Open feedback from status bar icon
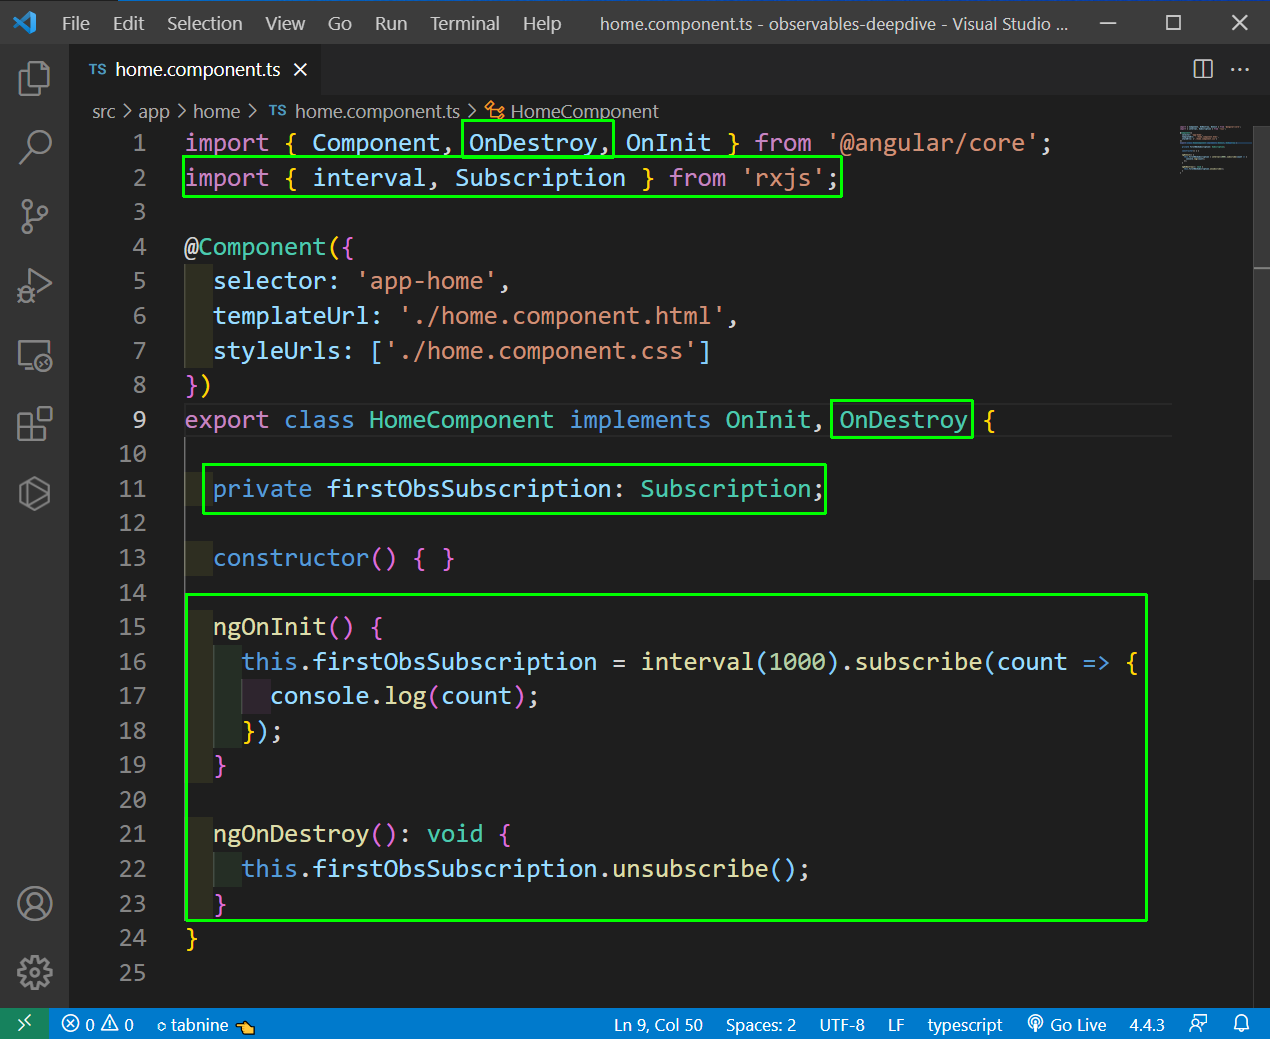Viewport: 1270px width, 1039px height. tap(1197, 1024)
